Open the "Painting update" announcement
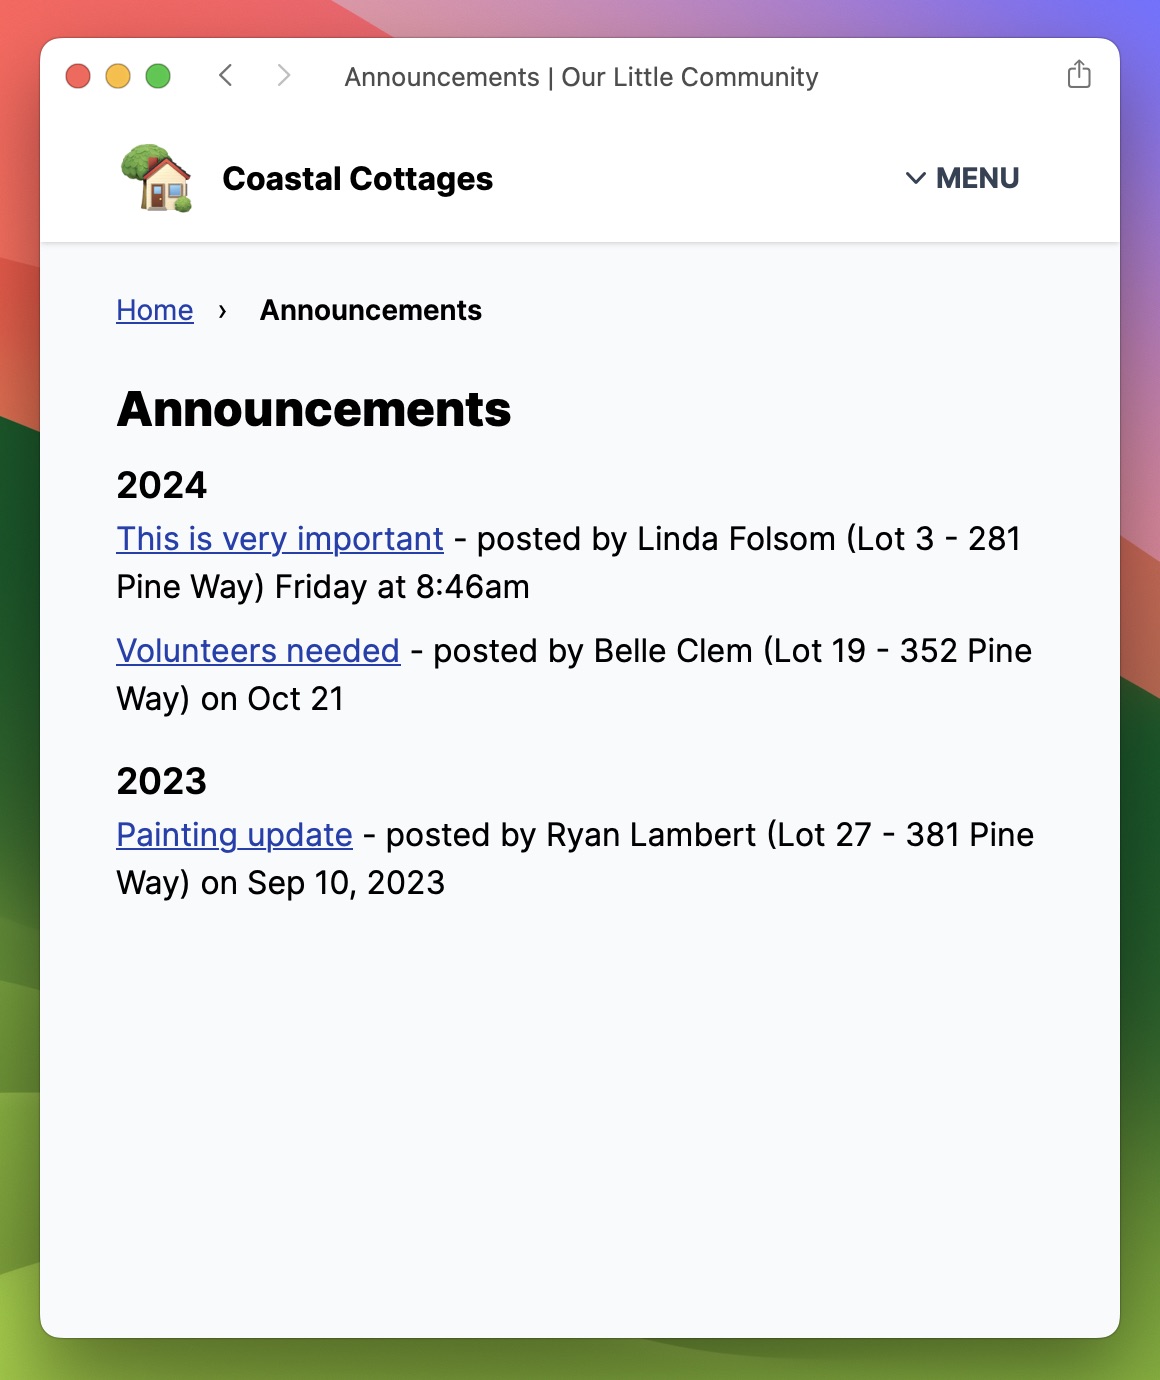The height and width of the screenshot is (1380, 1160). (x=234, y=835)
